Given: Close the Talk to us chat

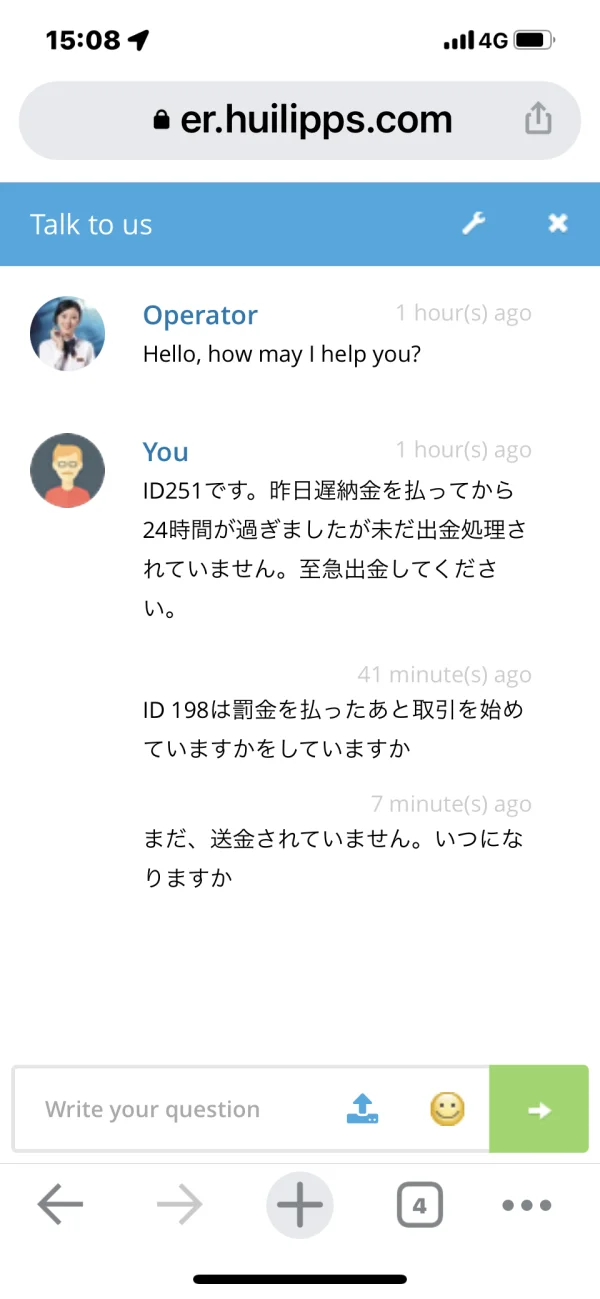Looking at the screenshot, I should [558, 224].
